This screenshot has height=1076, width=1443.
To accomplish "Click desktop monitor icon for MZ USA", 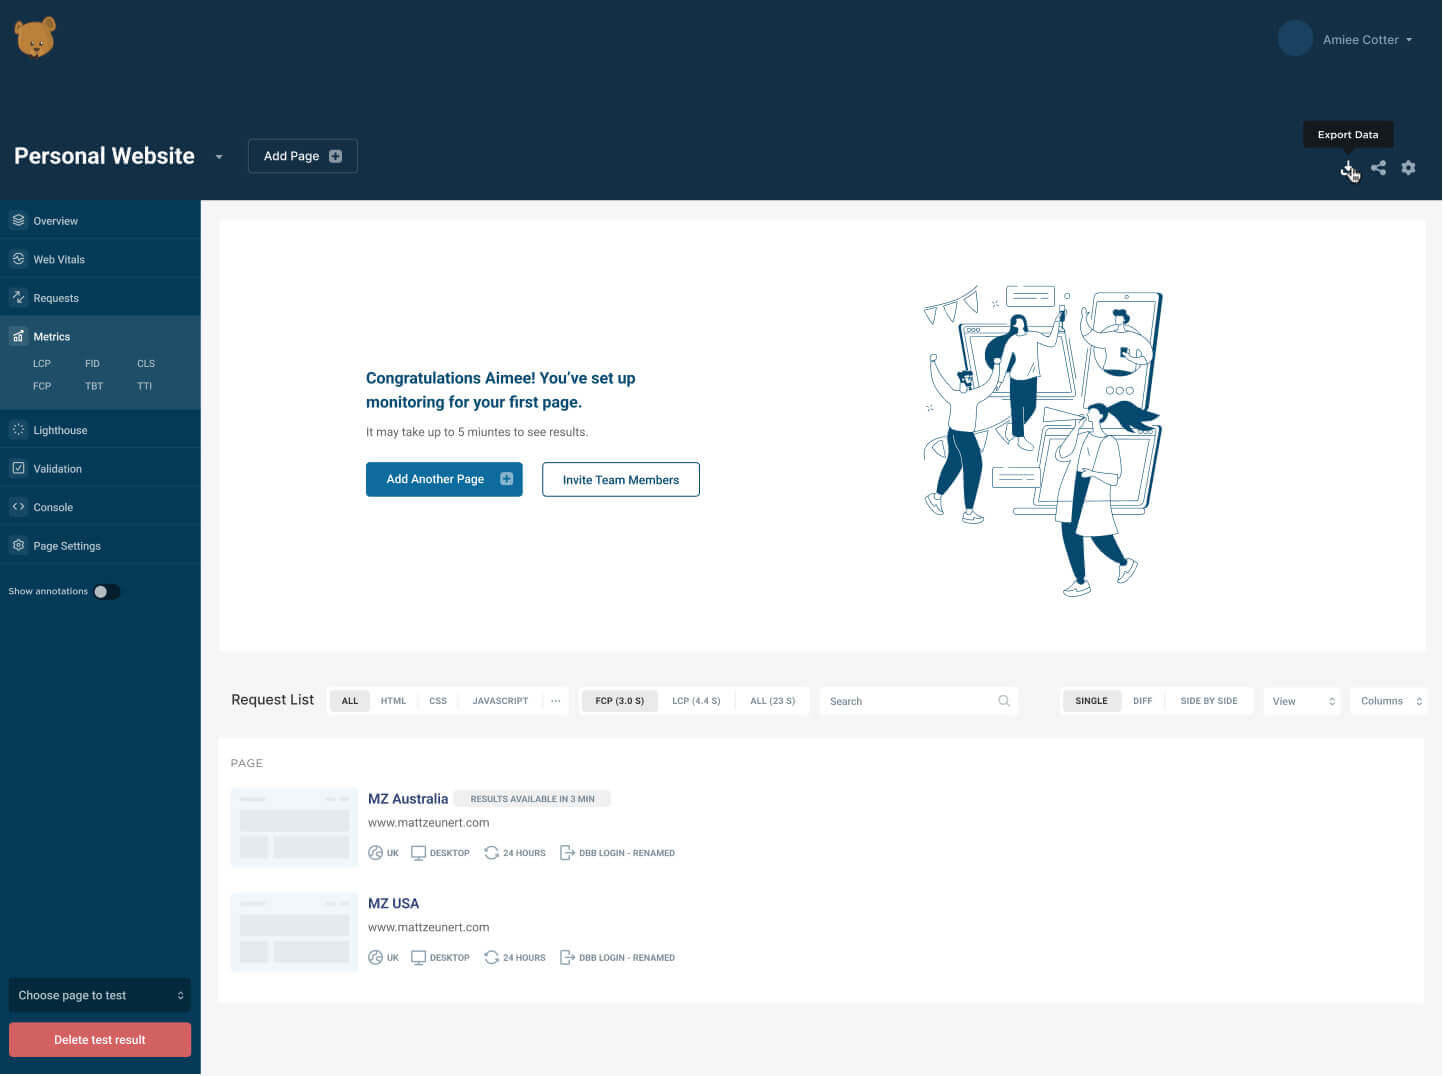I will point(419,958).
